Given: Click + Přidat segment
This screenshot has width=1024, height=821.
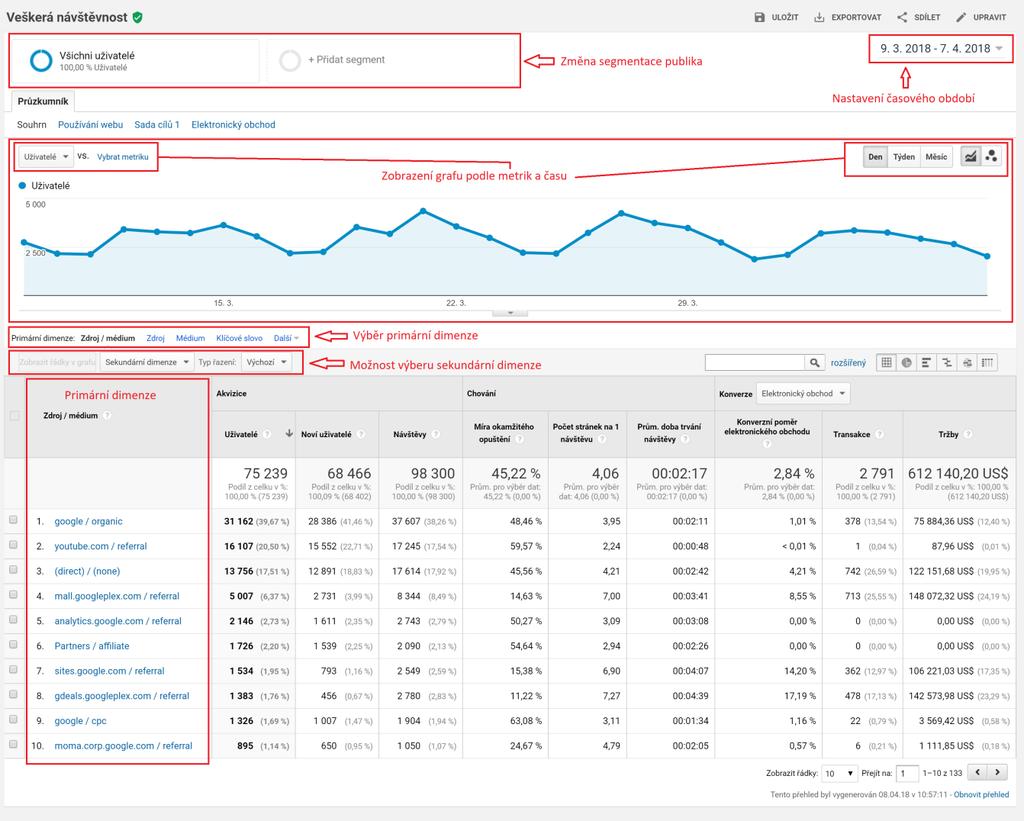Looking at the screenshot, I should 347,59.
